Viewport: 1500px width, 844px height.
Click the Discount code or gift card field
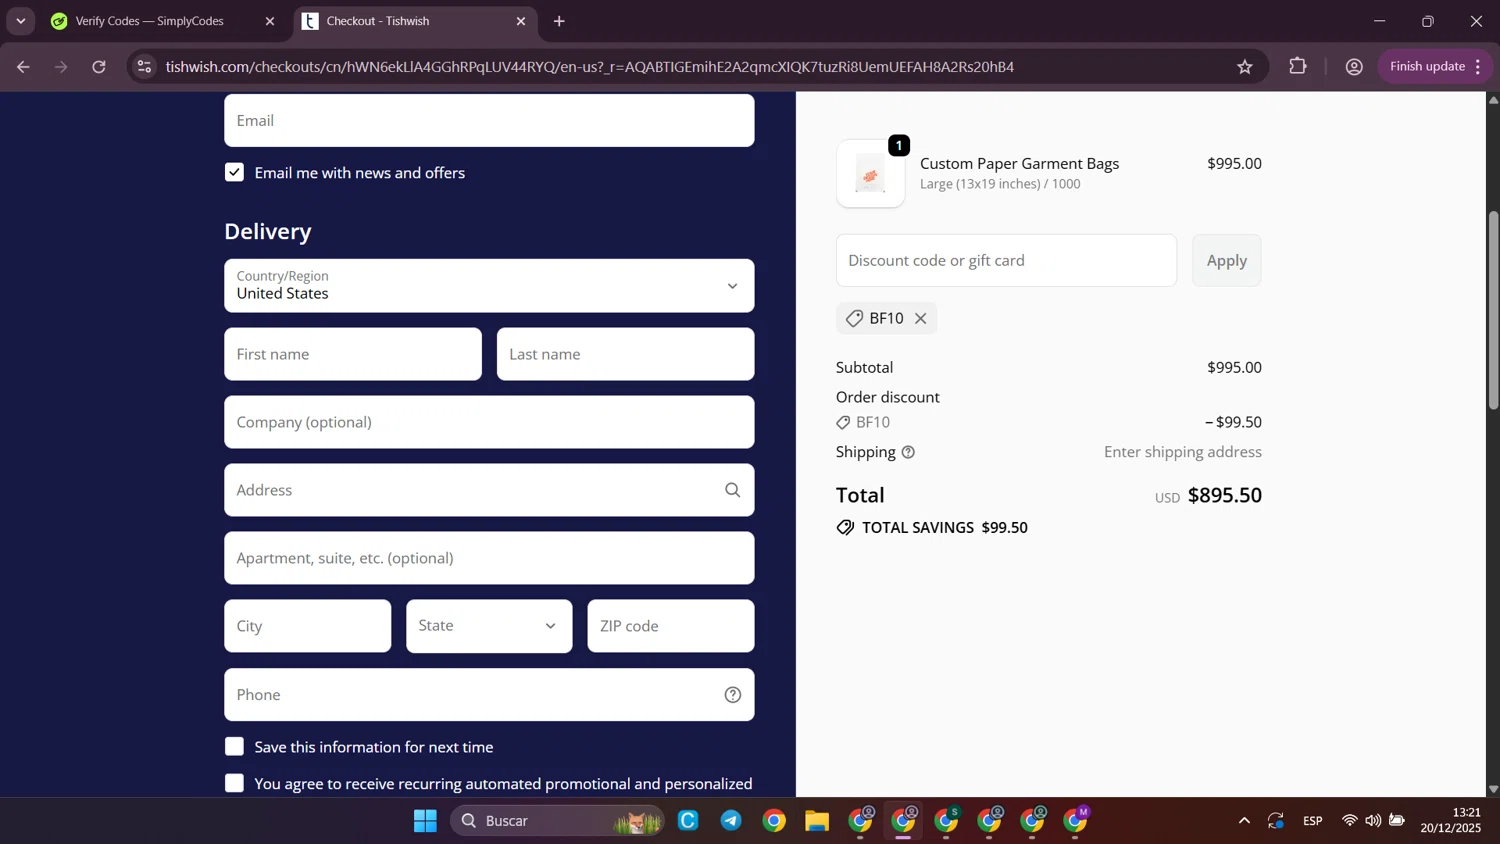[x=1006, y=260]
